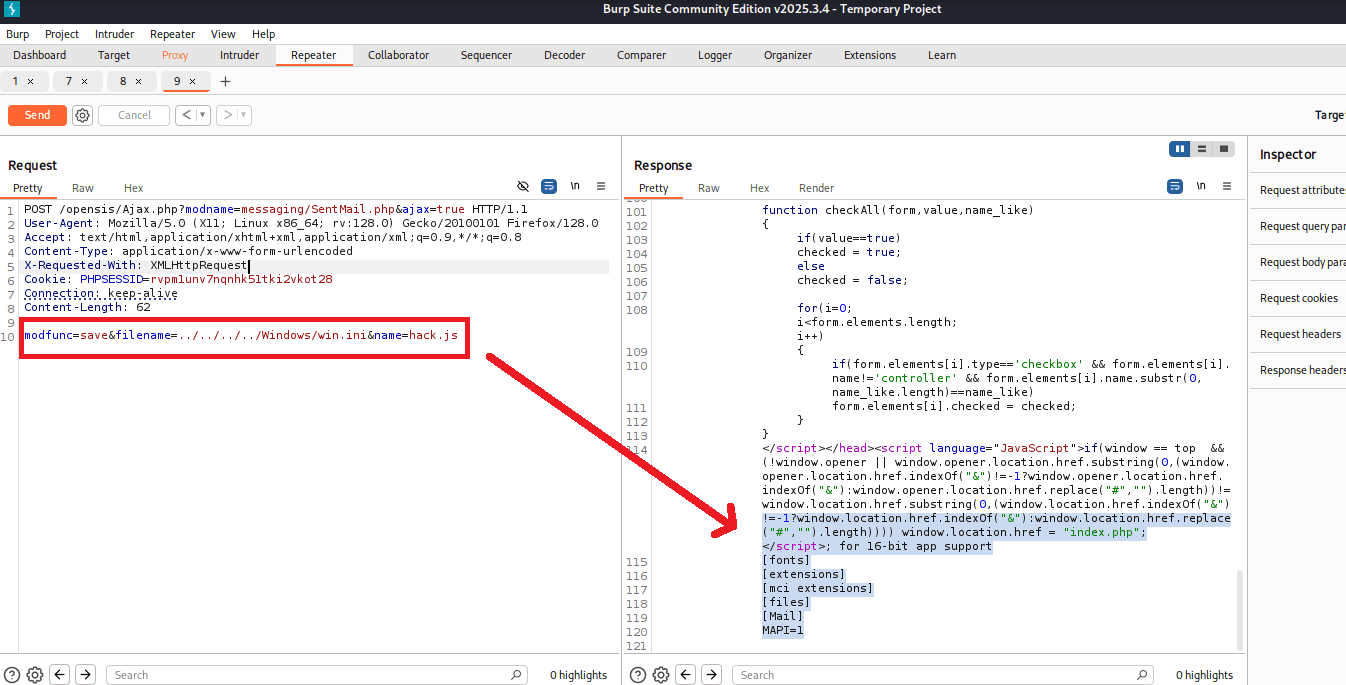Open the Help menu
1346x685 pixels.
pyautogui.click(x=264, y=34)
